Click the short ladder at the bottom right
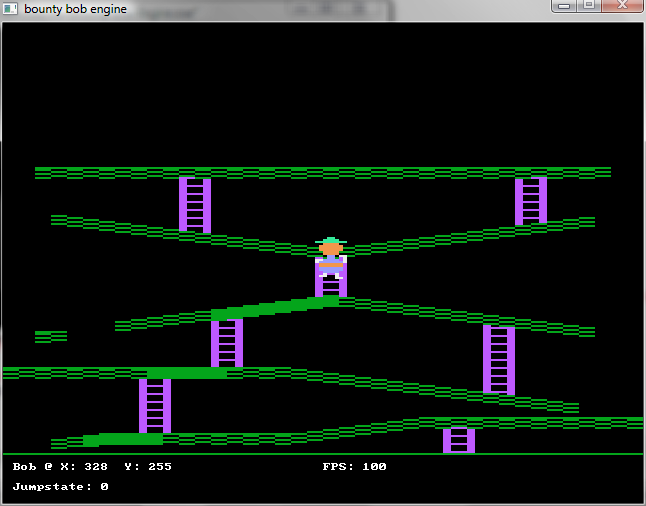The width and height of the screenshot is (646, 506). click(x=459, y=440)
